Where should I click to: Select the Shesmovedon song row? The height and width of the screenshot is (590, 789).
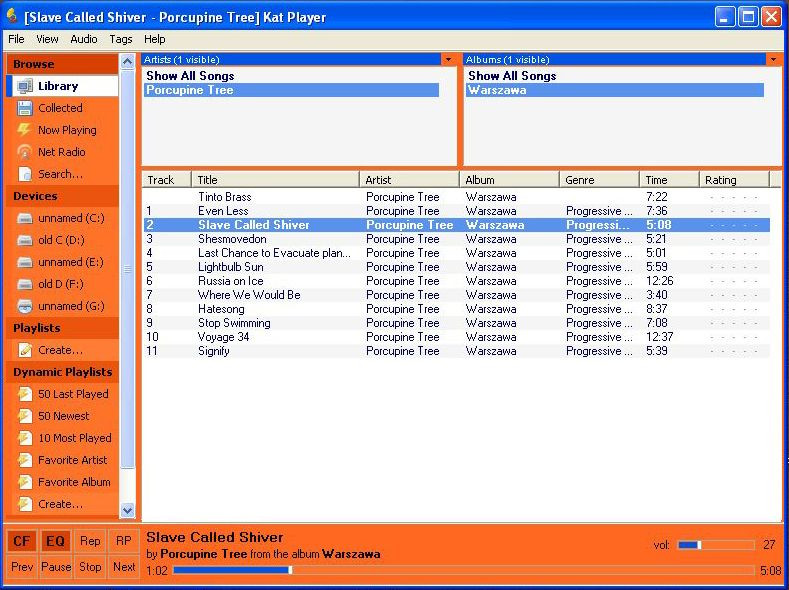click(456, 239)
